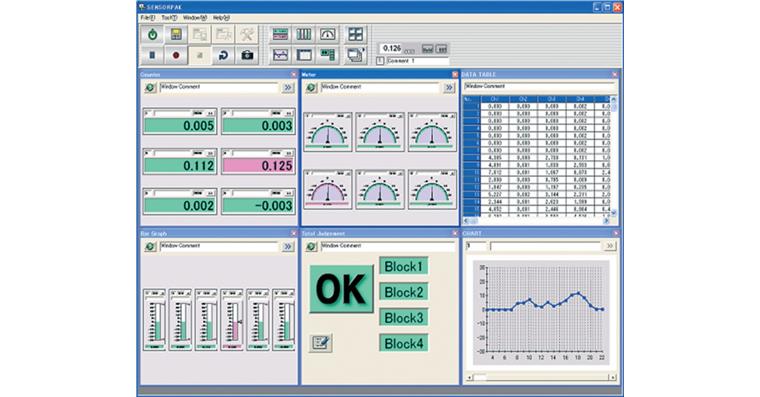760x397 pixels.
Task: Click the set button right of the hold button
Action: (x=441, y=49)
